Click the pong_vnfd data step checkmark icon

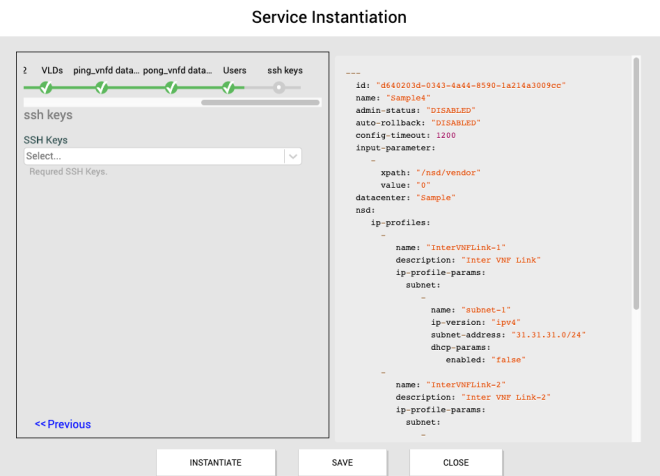[x=171, y=88]
